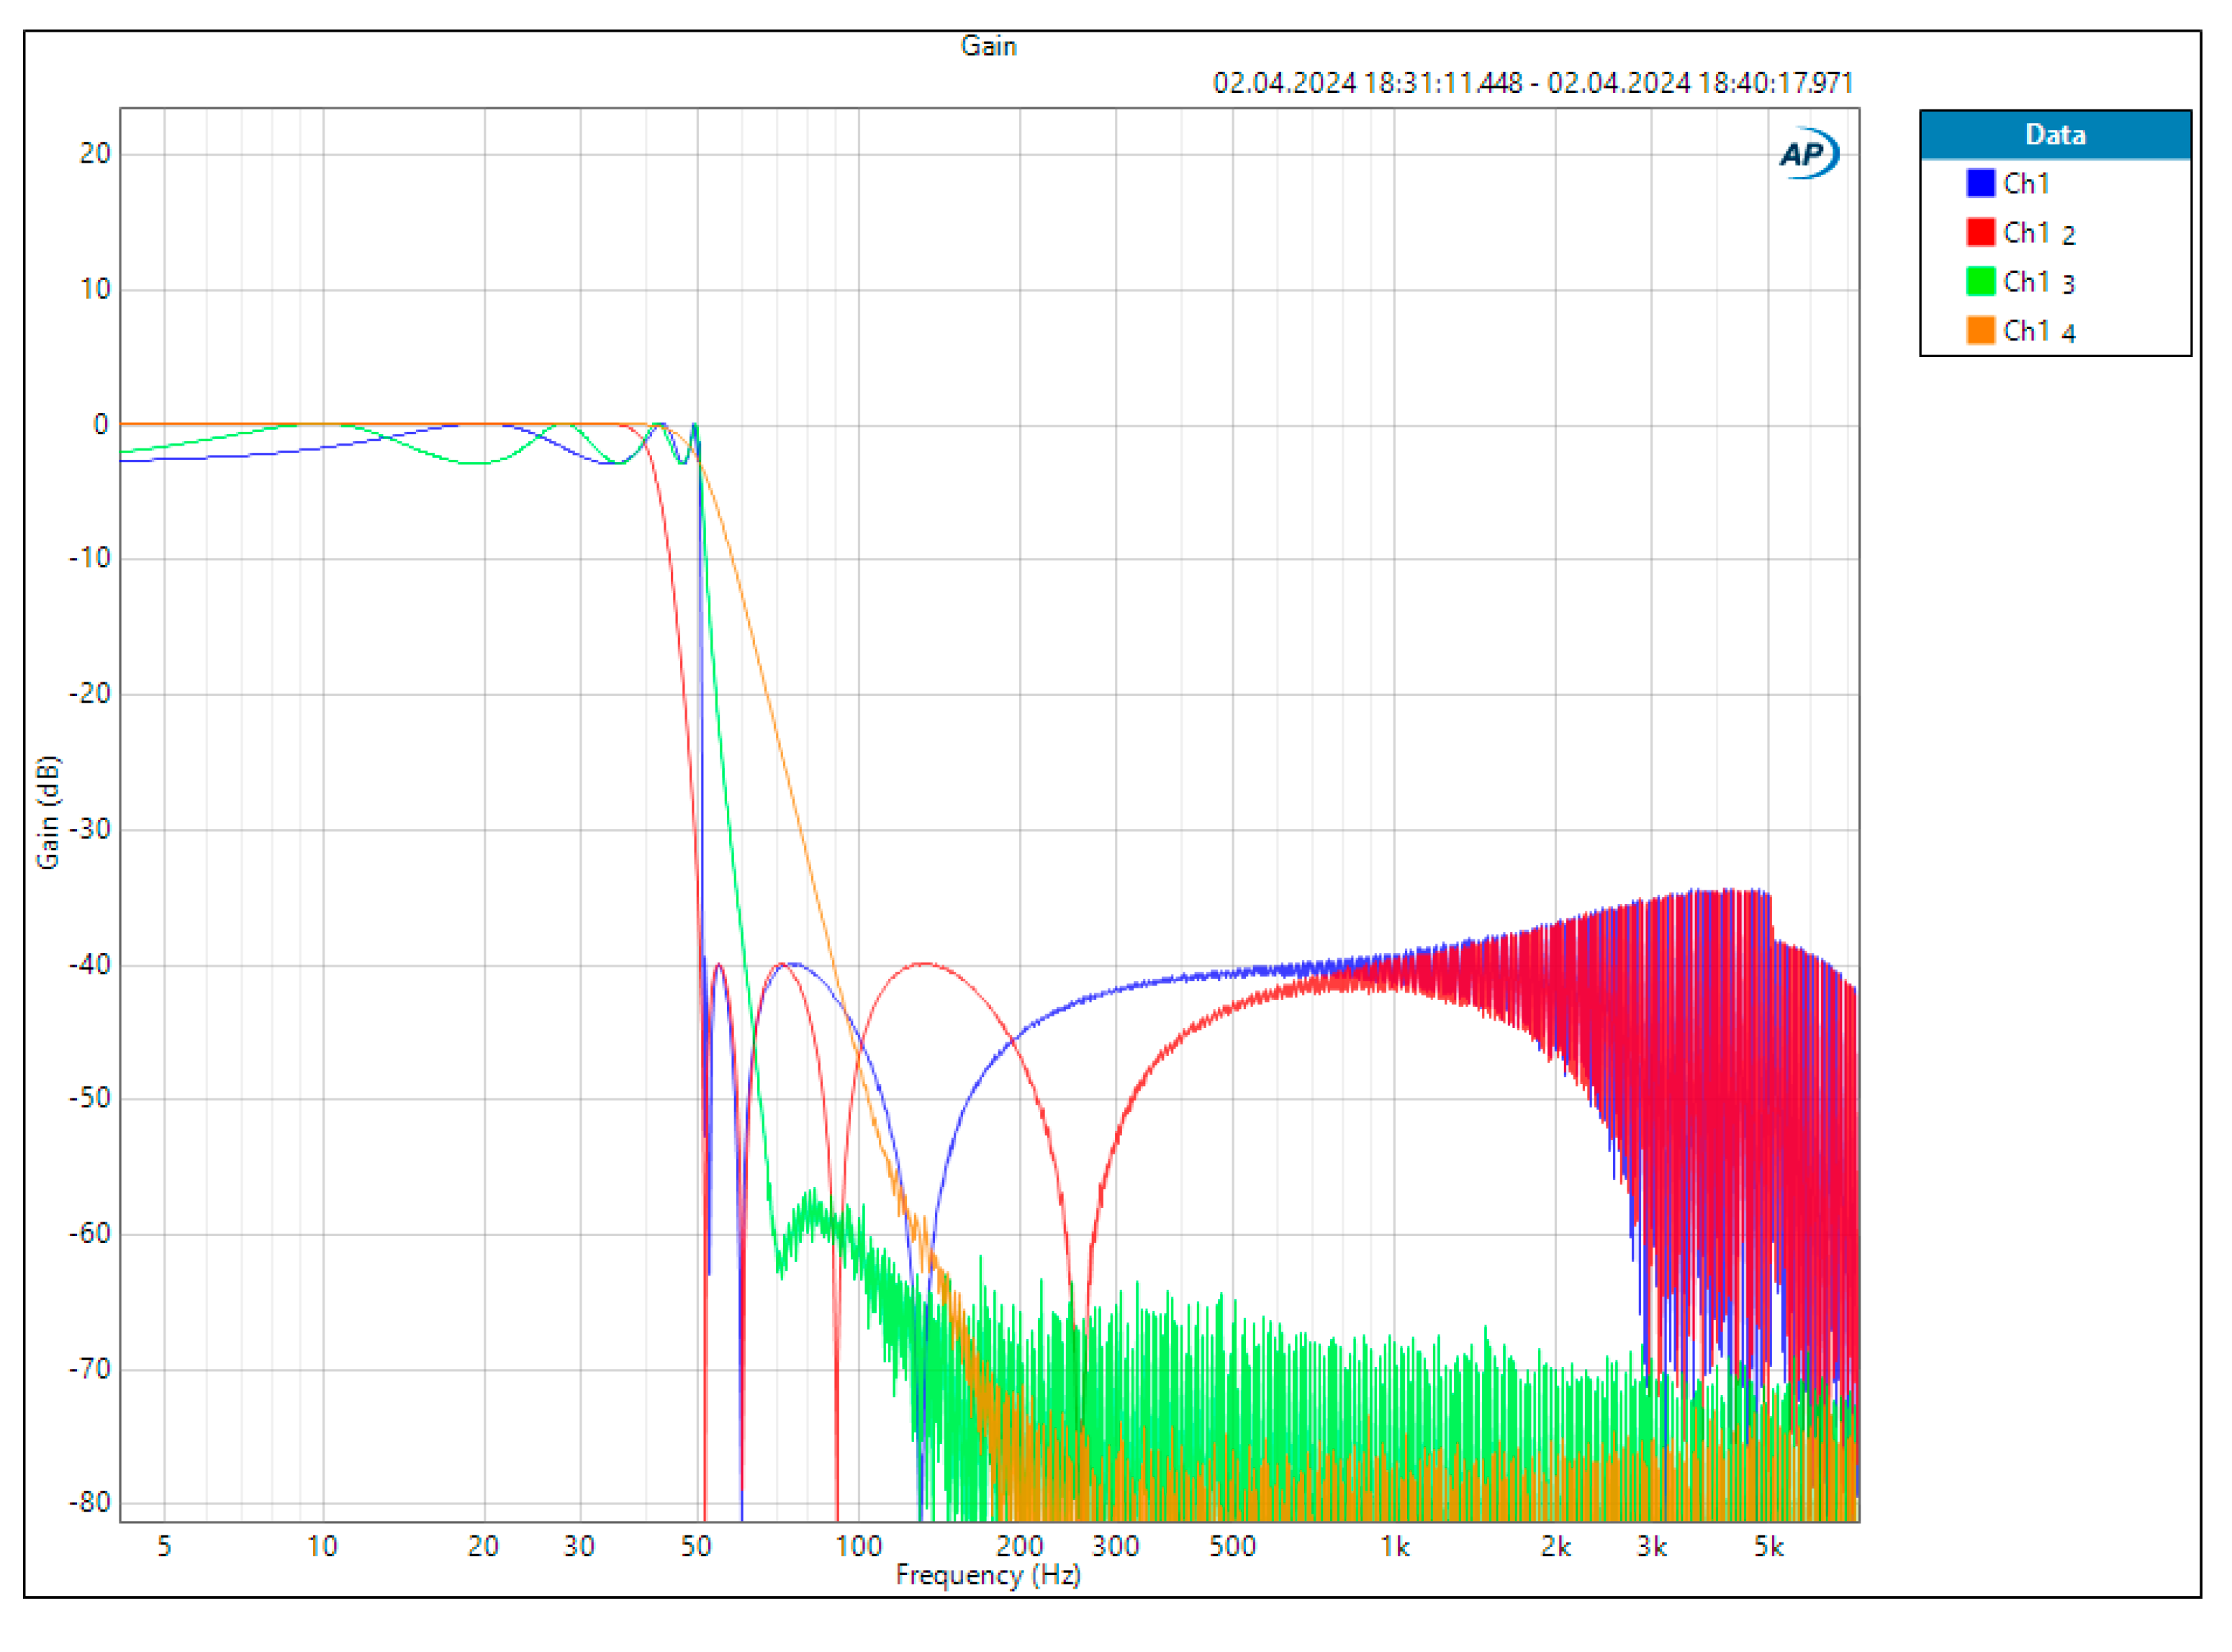The image size is (2232, 1652).
Task: Select the Ch1 legend entry label
Action: coord(2026,184)
